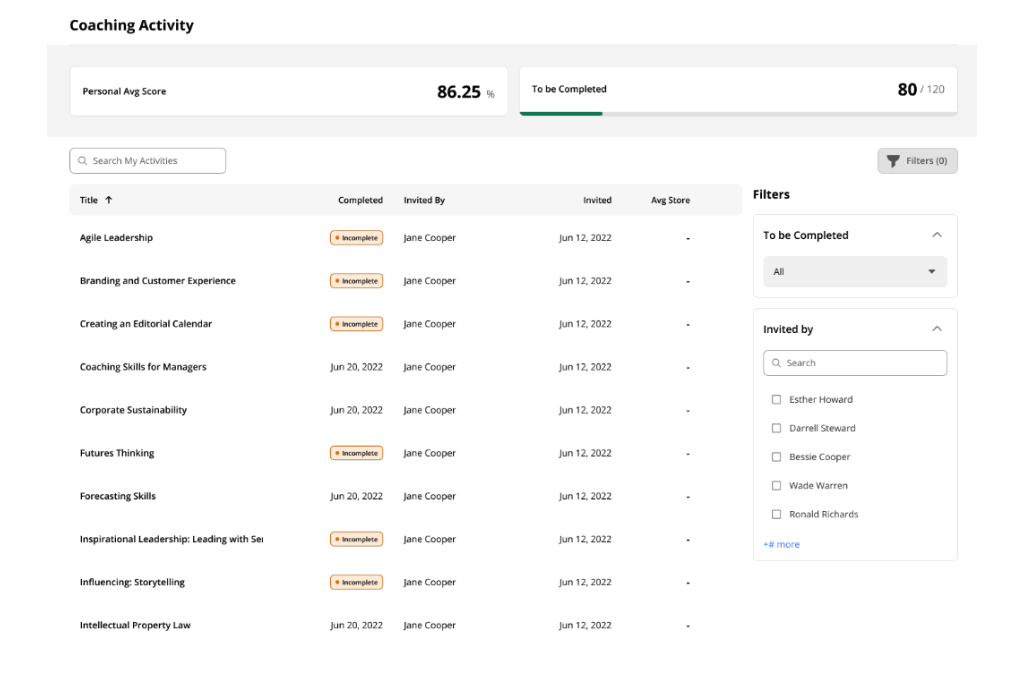Open the Corporate Sustainability activity
The width and height of the screenshot is (1032, 674).
[133, 410]
